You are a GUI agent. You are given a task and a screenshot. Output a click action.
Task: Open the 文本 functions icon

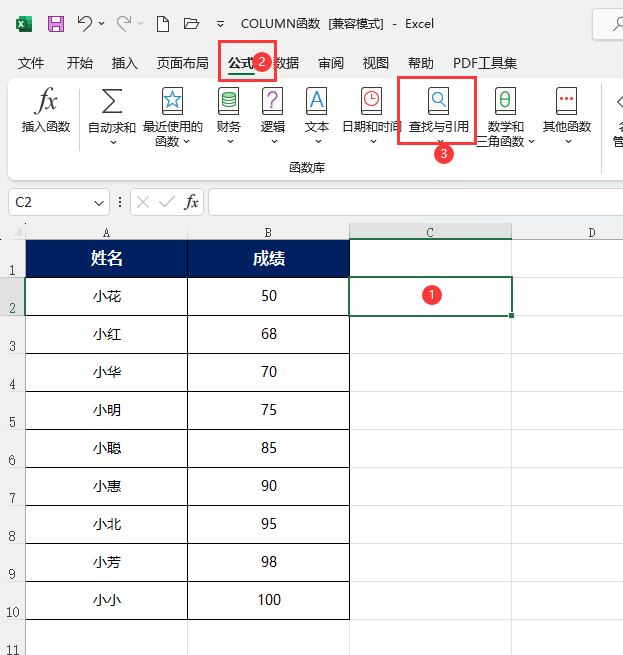pyautogui.click(x=317, y=101)
